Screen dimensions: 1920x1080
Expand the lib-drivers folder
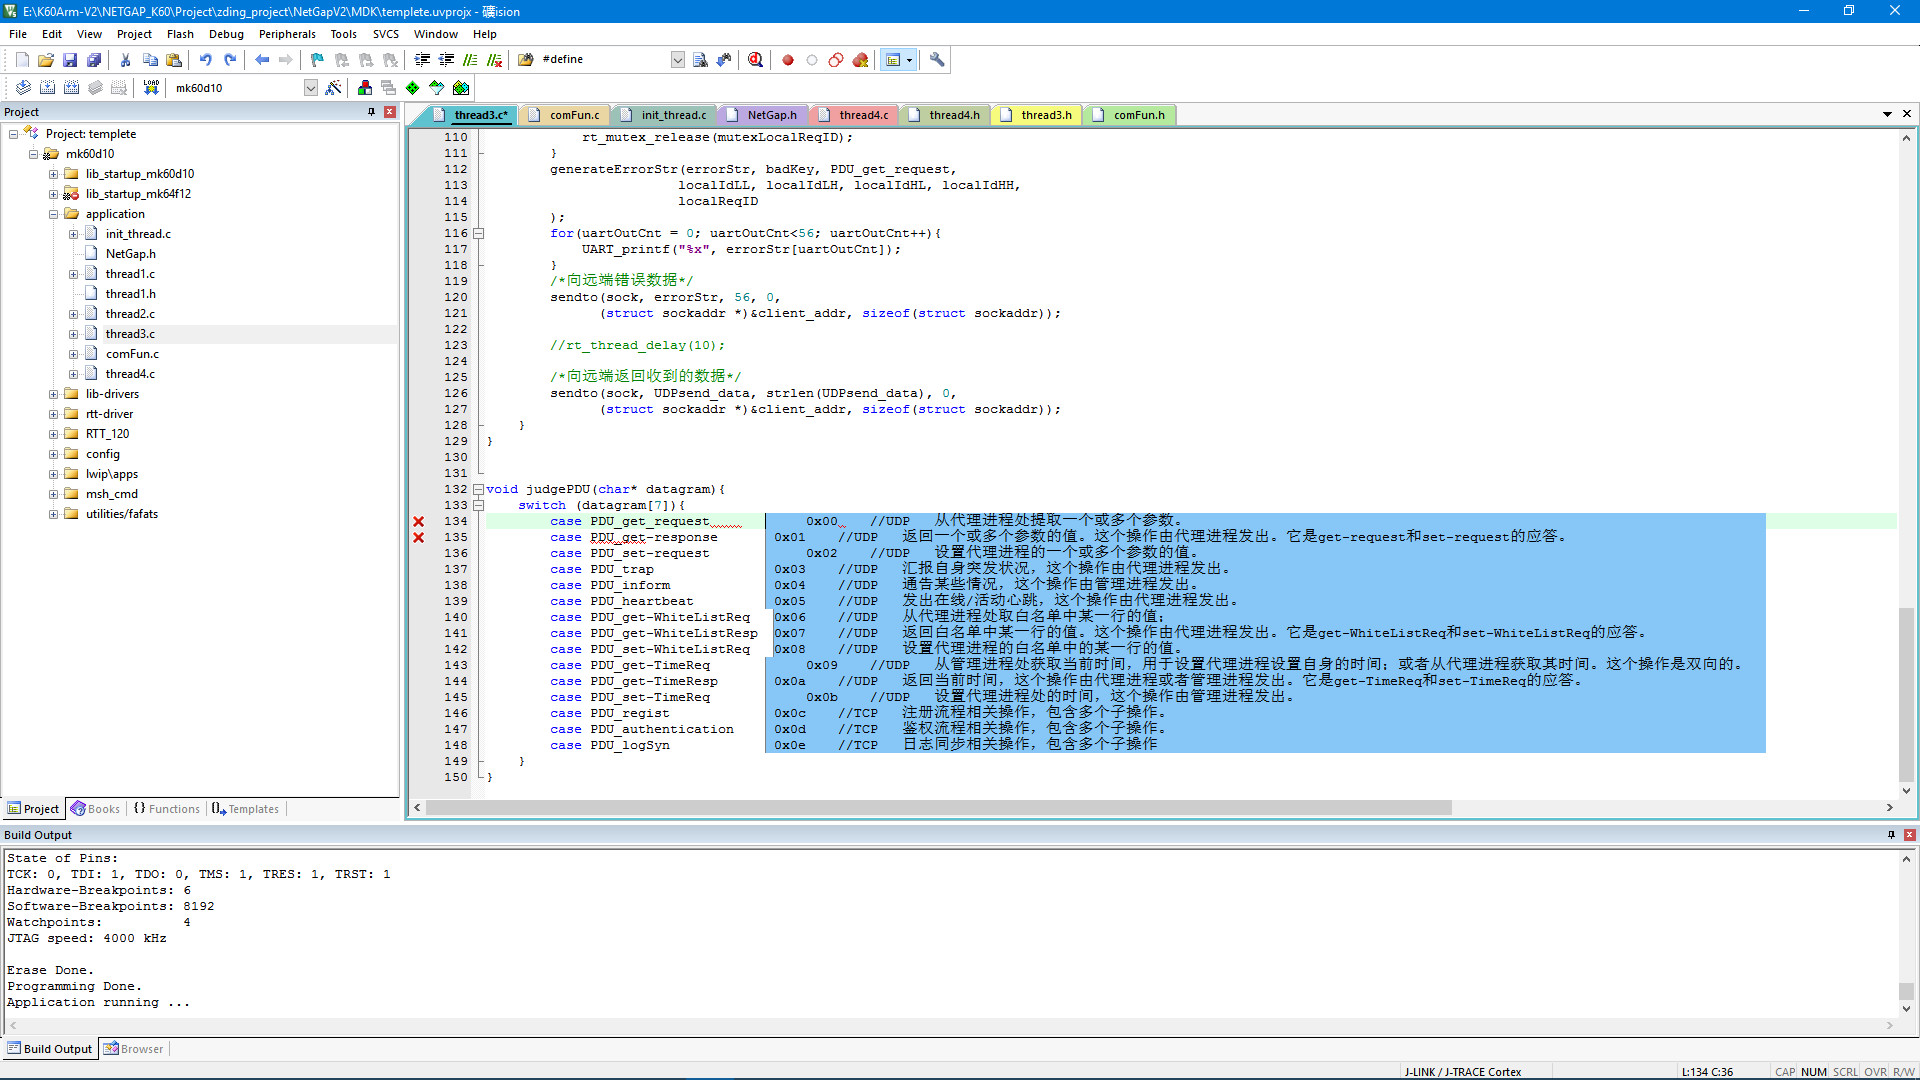[x=54, y=394]
